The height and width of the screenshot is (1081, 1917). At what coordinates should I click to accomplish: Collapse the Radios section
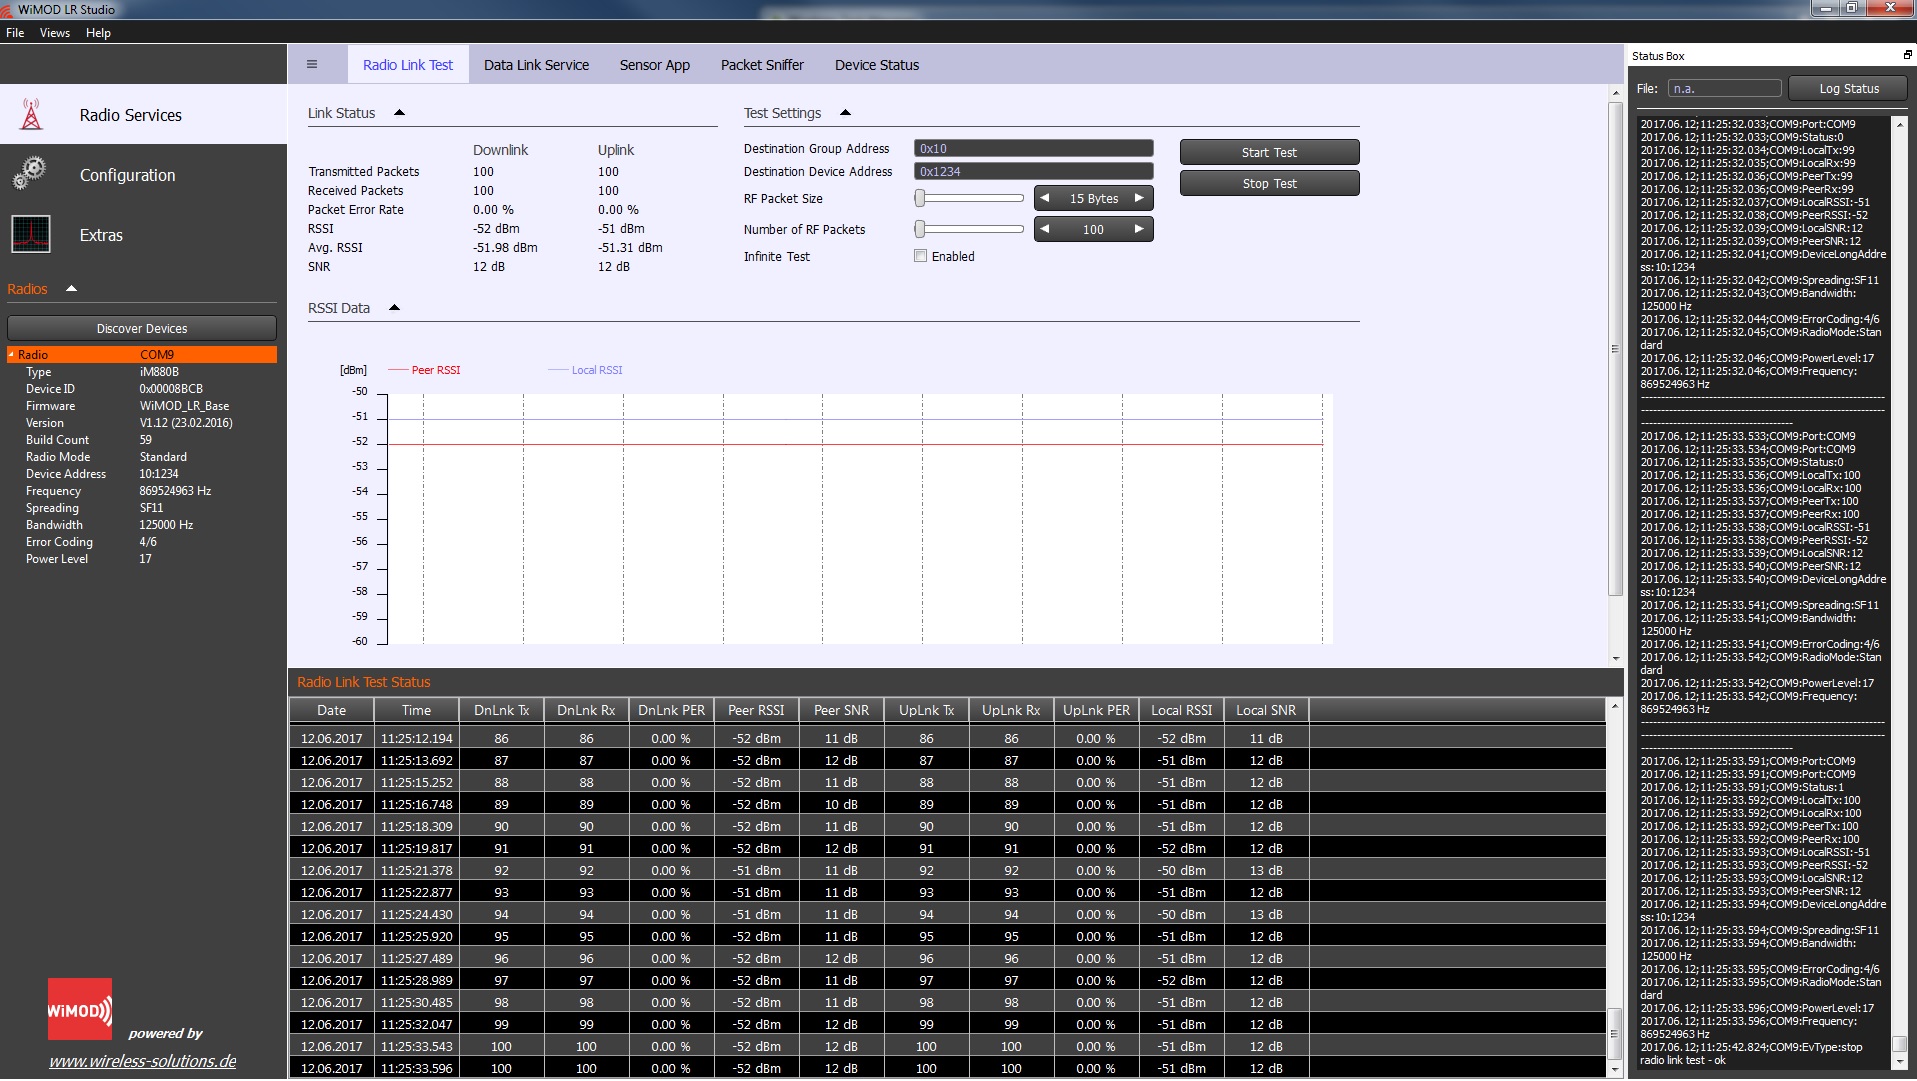(x=71, y=289)
